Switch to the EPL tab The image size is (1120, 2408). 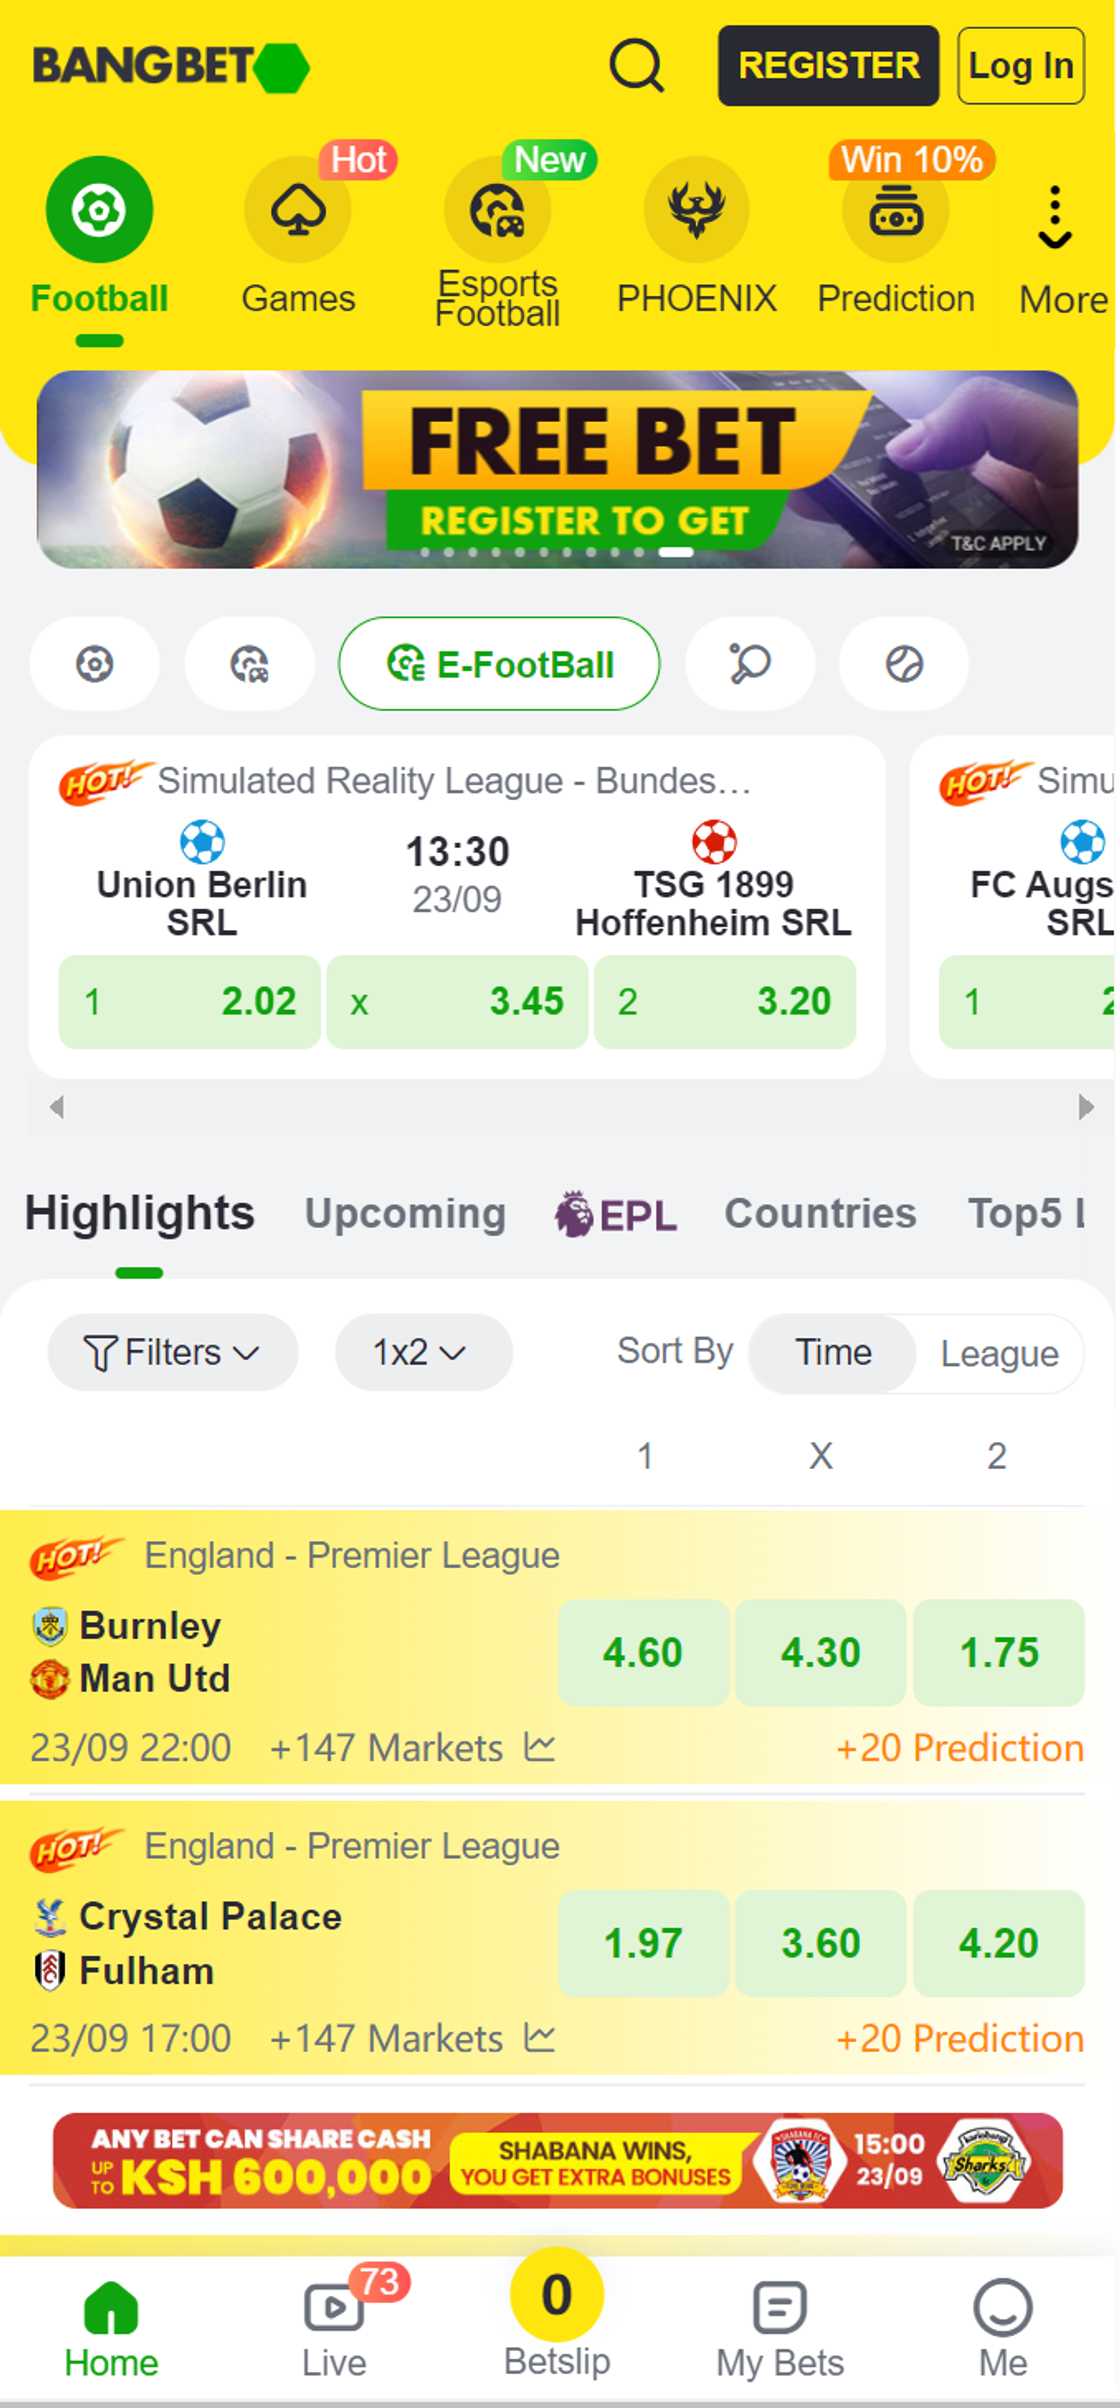616,1215
